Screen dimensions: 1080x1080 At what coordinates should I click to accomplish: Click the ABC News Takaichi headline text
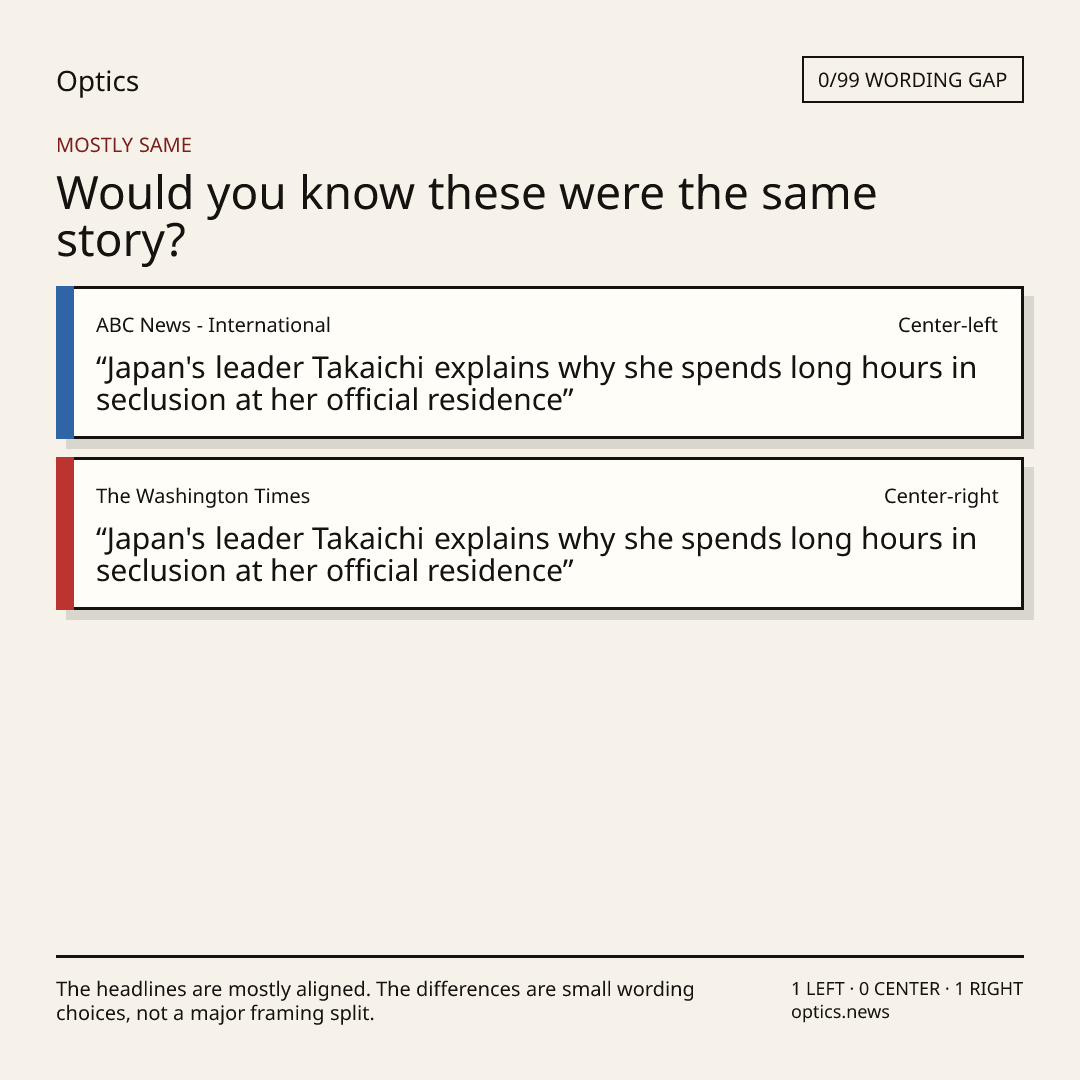pyautogui.click(x=536, y=384)
